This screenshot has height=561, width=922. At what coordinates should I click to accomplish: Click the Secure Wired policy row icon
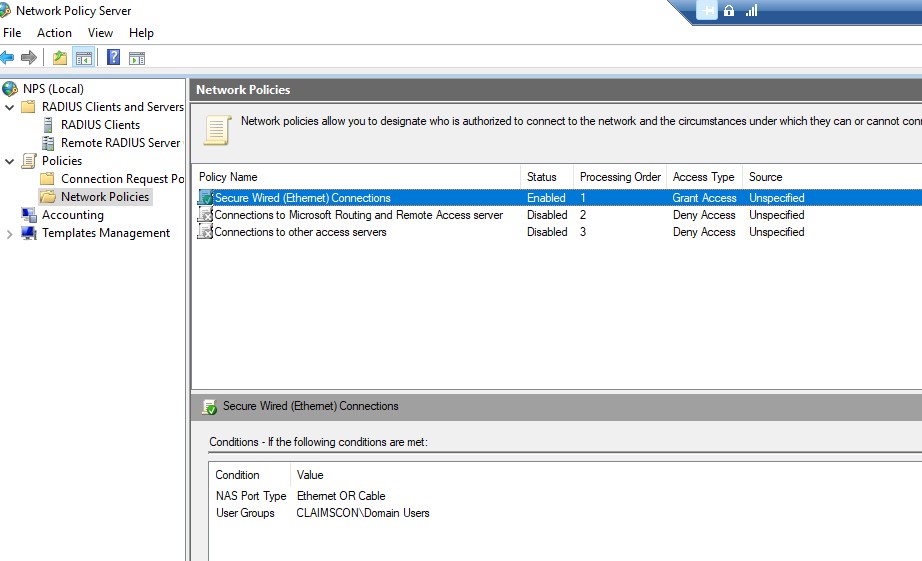[206, 198]
